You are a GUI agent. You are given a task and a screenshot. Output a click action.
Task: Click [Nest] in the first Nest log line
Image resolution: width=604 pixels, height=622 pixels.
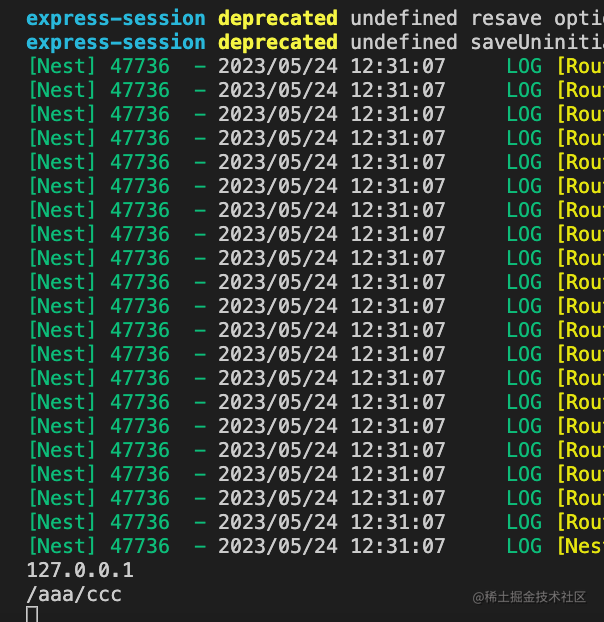tap(61, 66)
